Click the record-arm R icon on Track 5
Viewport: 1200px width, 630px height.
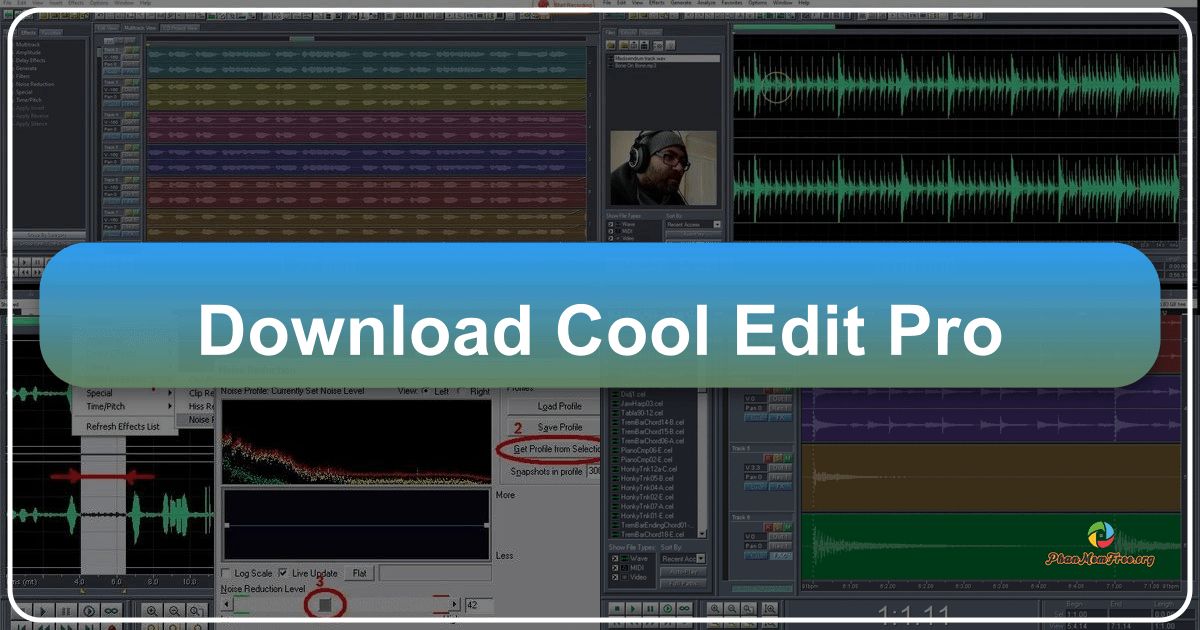767,458
